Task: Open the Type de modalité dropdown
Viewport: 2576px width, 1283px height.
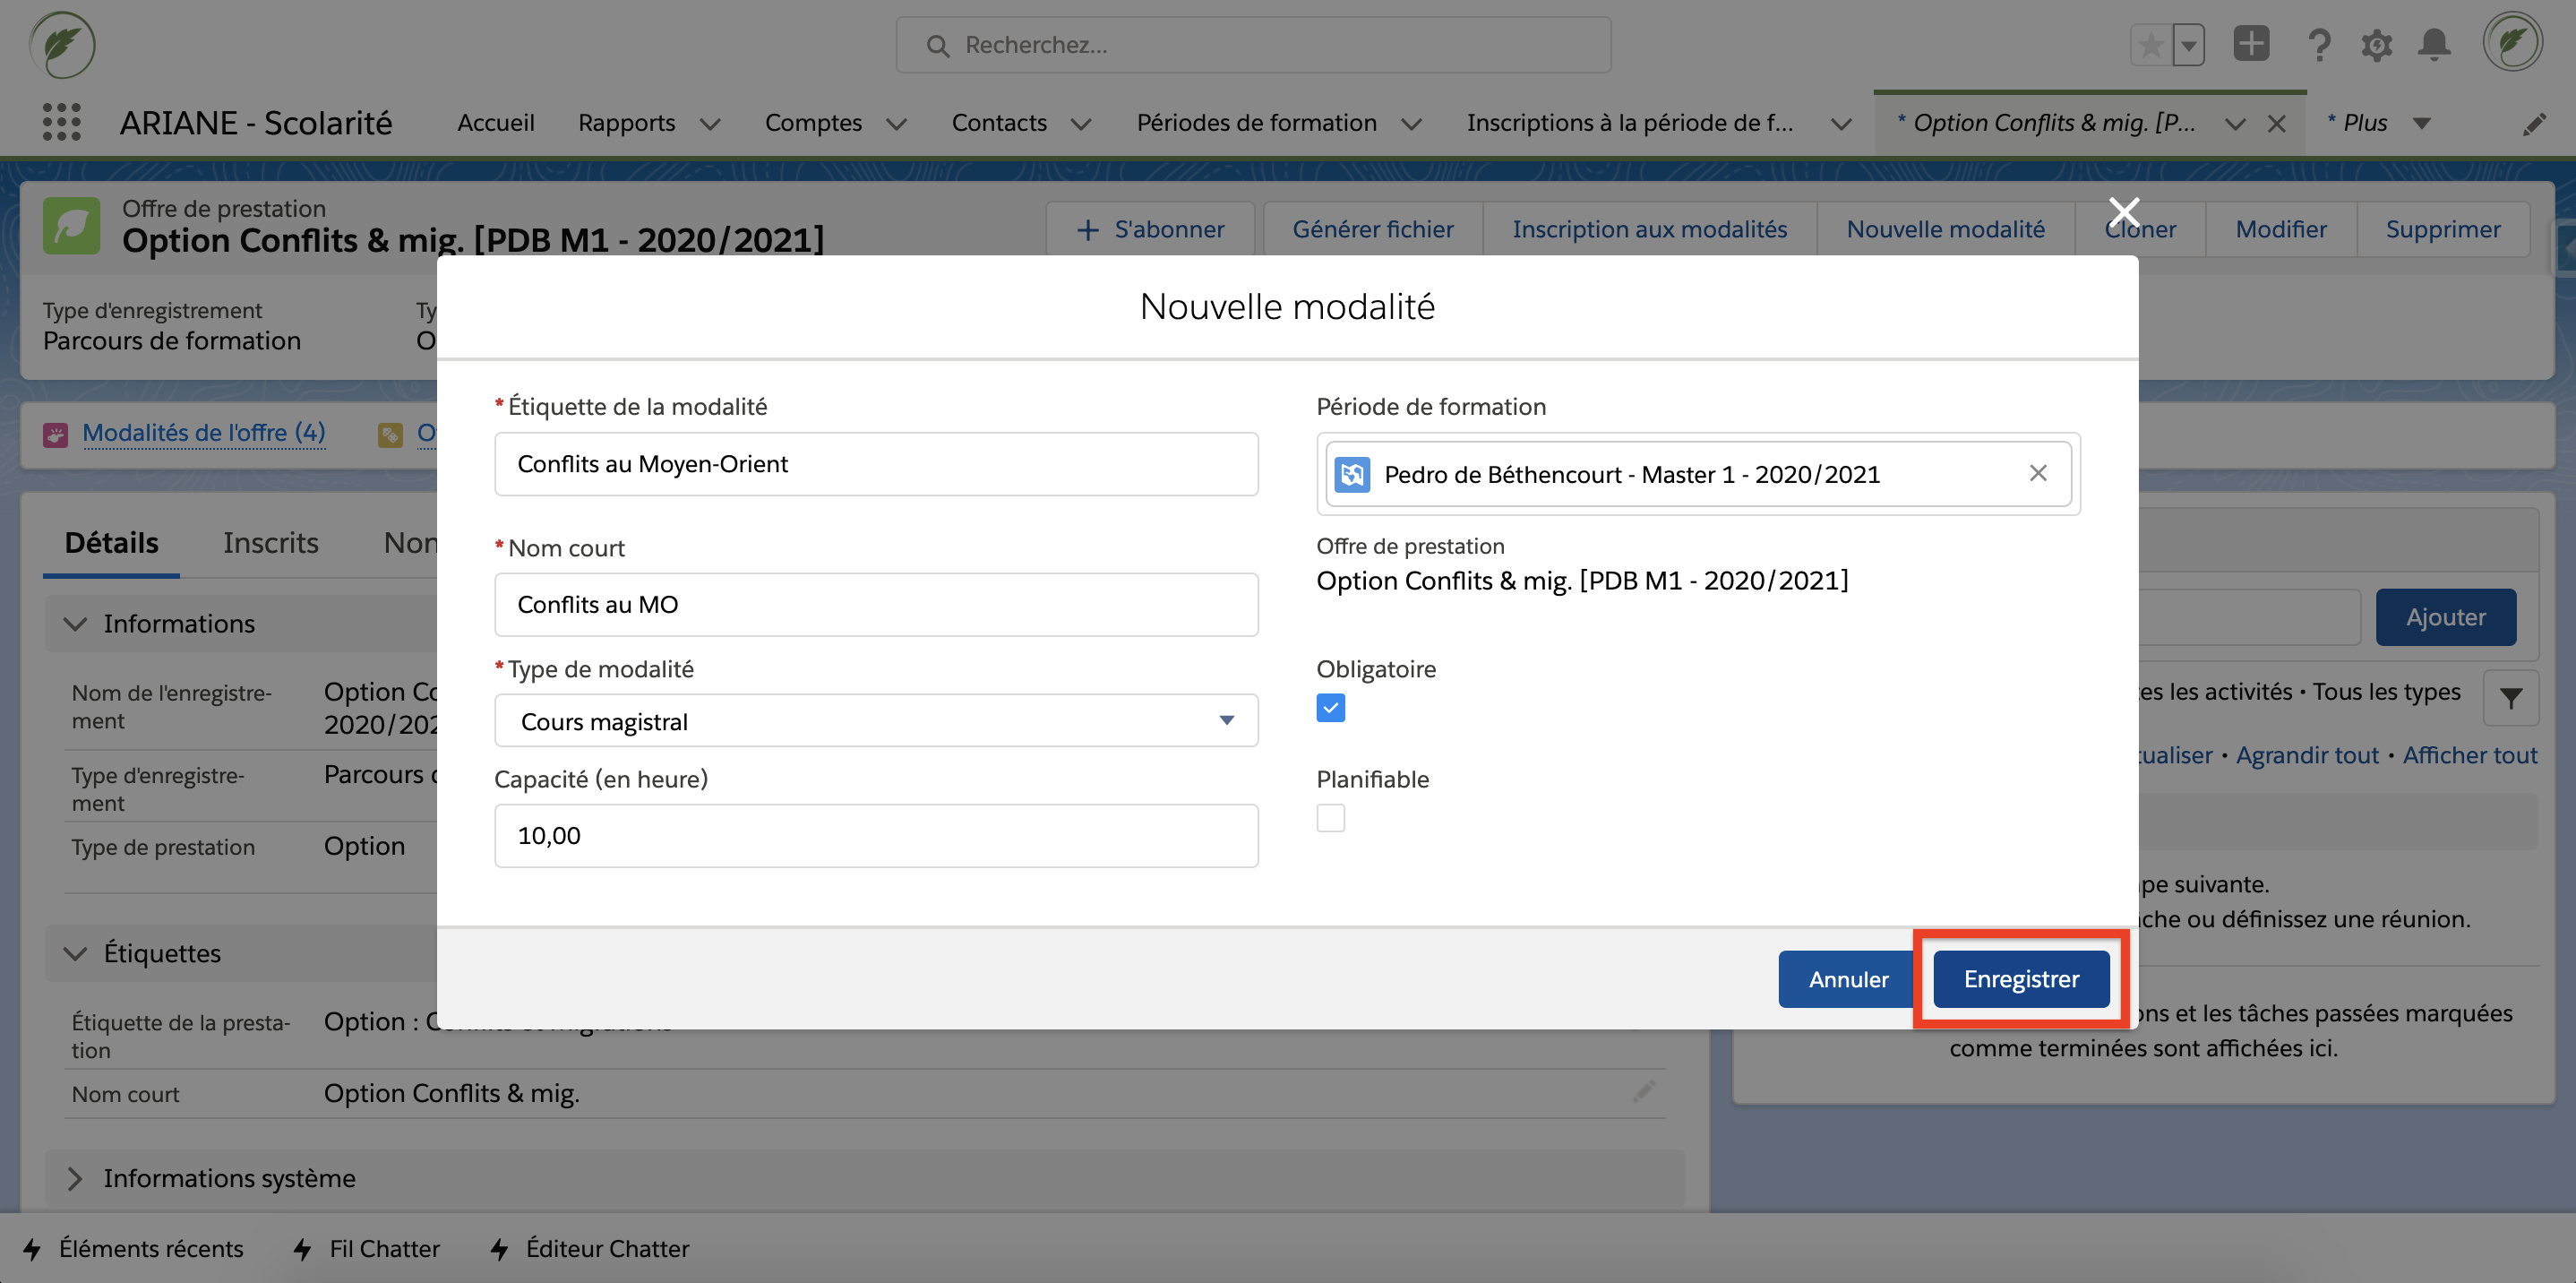Action: pyautogui.click(x=875, y=721)
